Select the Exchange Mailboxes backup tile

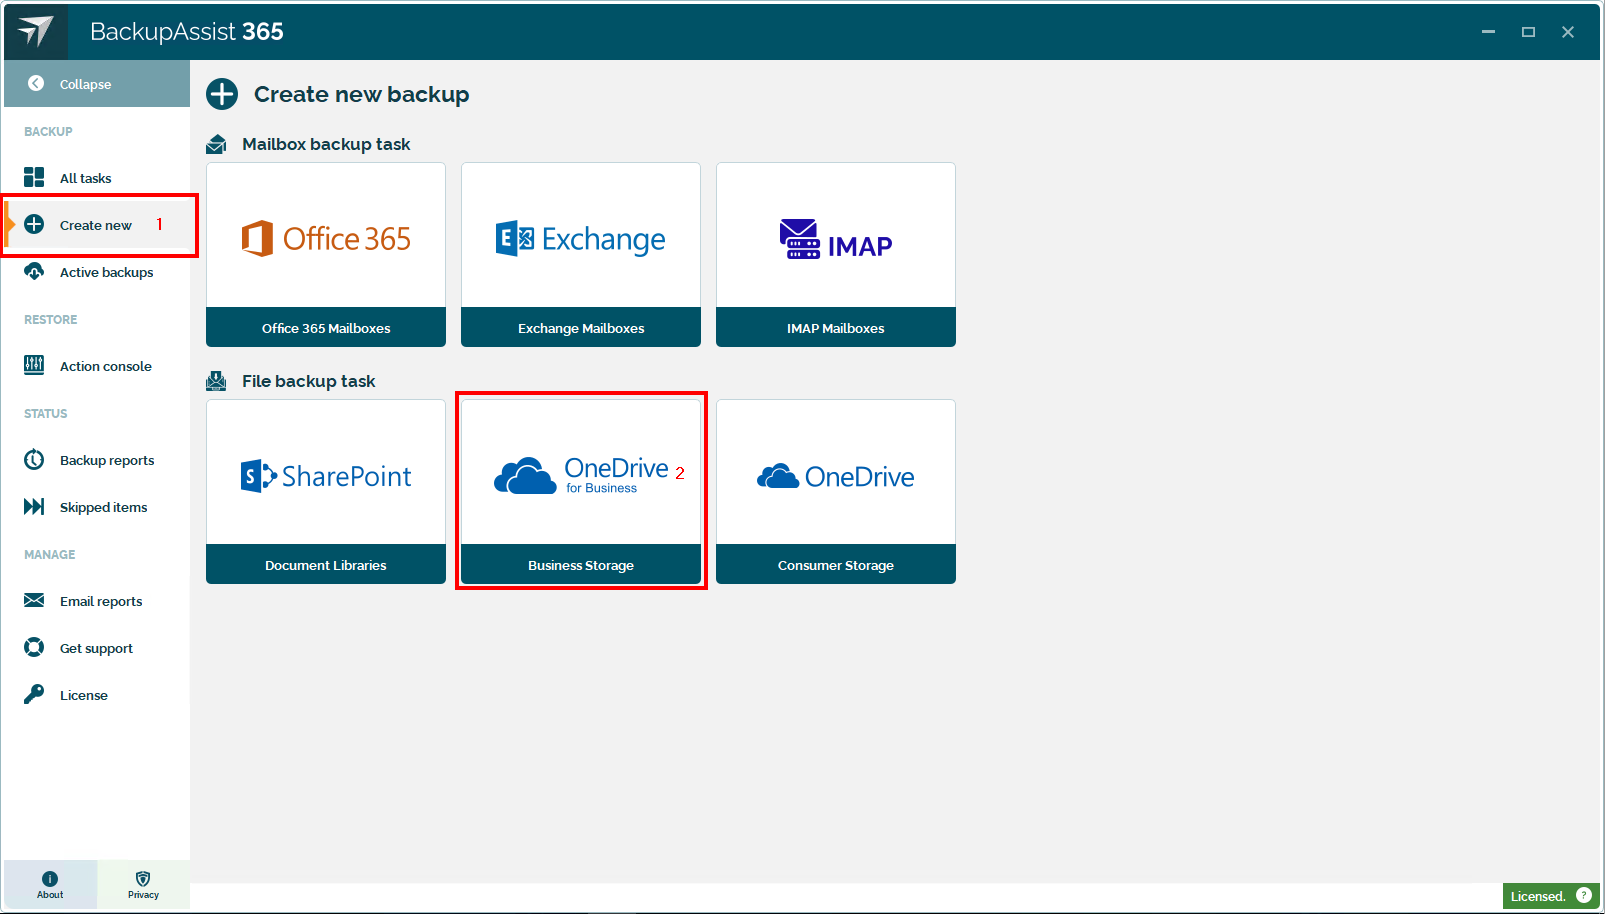581,255
